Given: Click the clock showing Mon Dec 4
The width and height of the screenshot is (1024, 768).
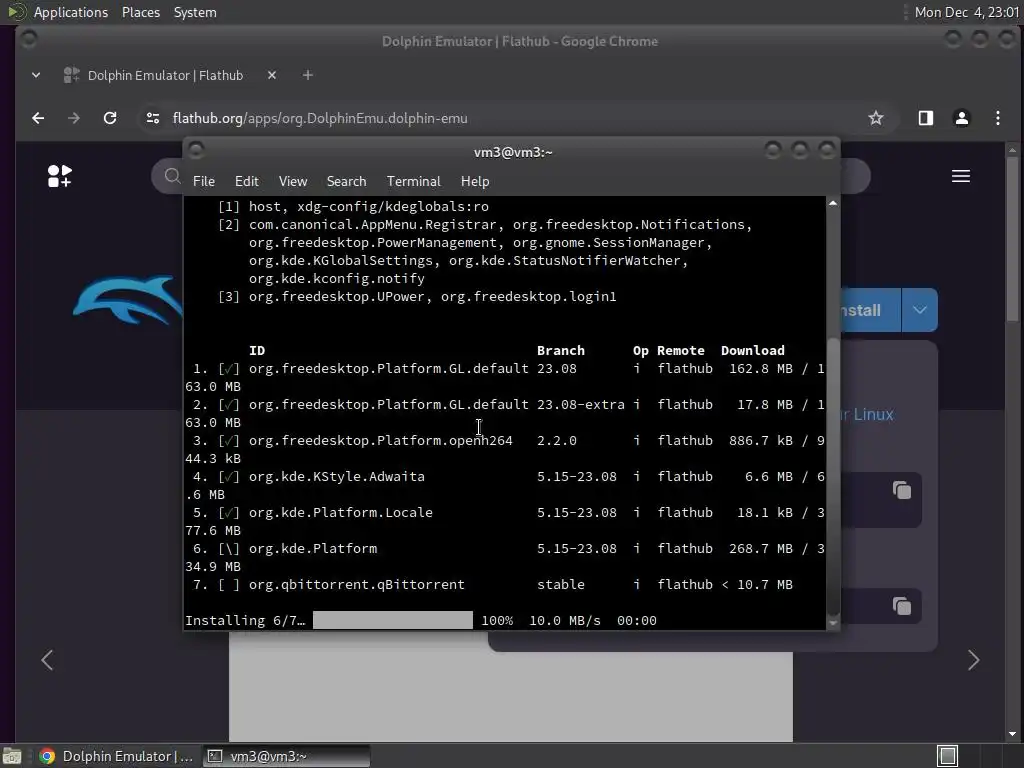Looking at the screenshot, I should pos(966,12).
